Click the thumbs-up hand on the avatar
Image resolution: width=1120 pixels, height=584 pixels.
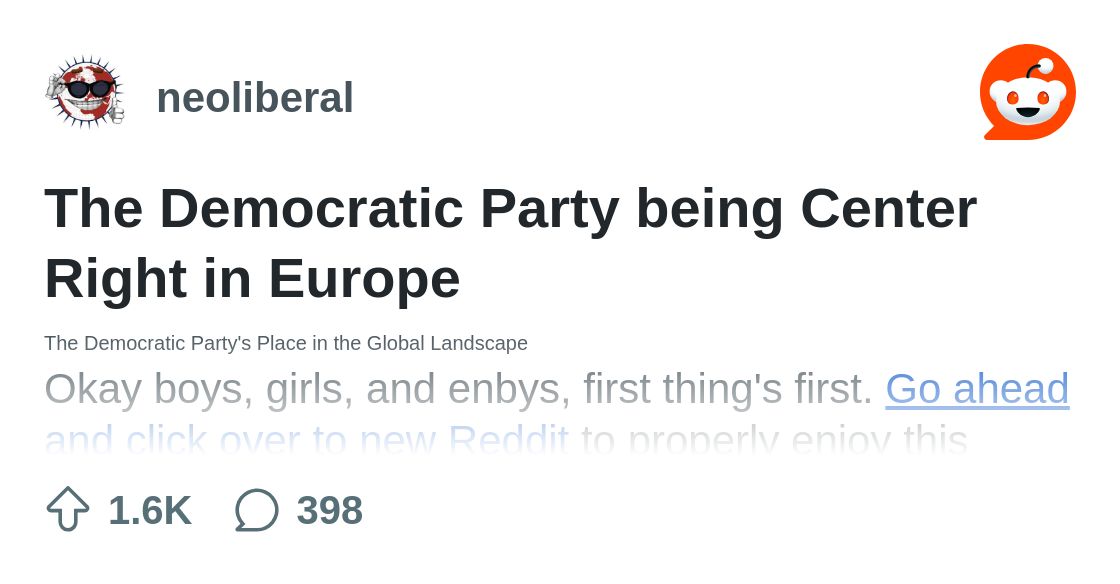115,113
